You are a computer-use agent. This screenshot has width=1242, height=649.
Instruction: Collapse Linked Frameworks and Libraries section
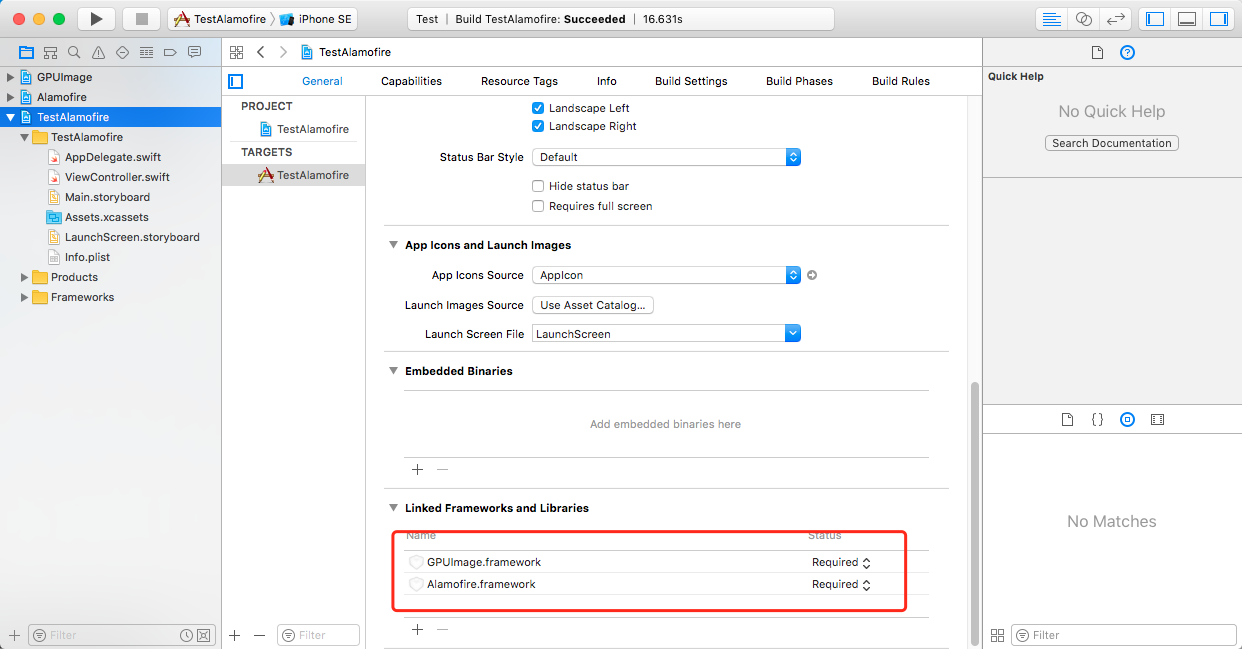393,508
